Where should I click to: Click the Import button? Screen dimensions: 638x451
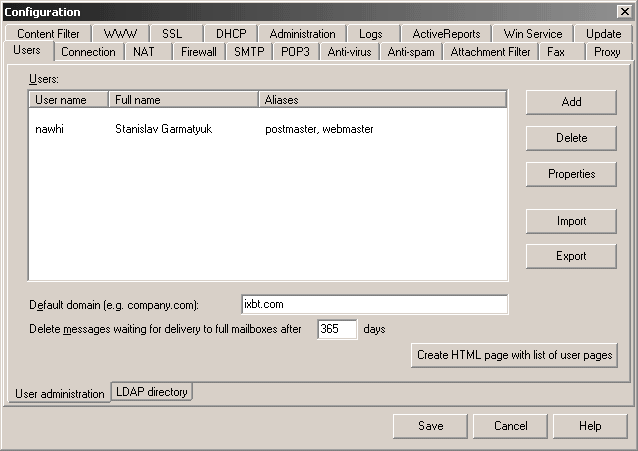pos(571,221)
